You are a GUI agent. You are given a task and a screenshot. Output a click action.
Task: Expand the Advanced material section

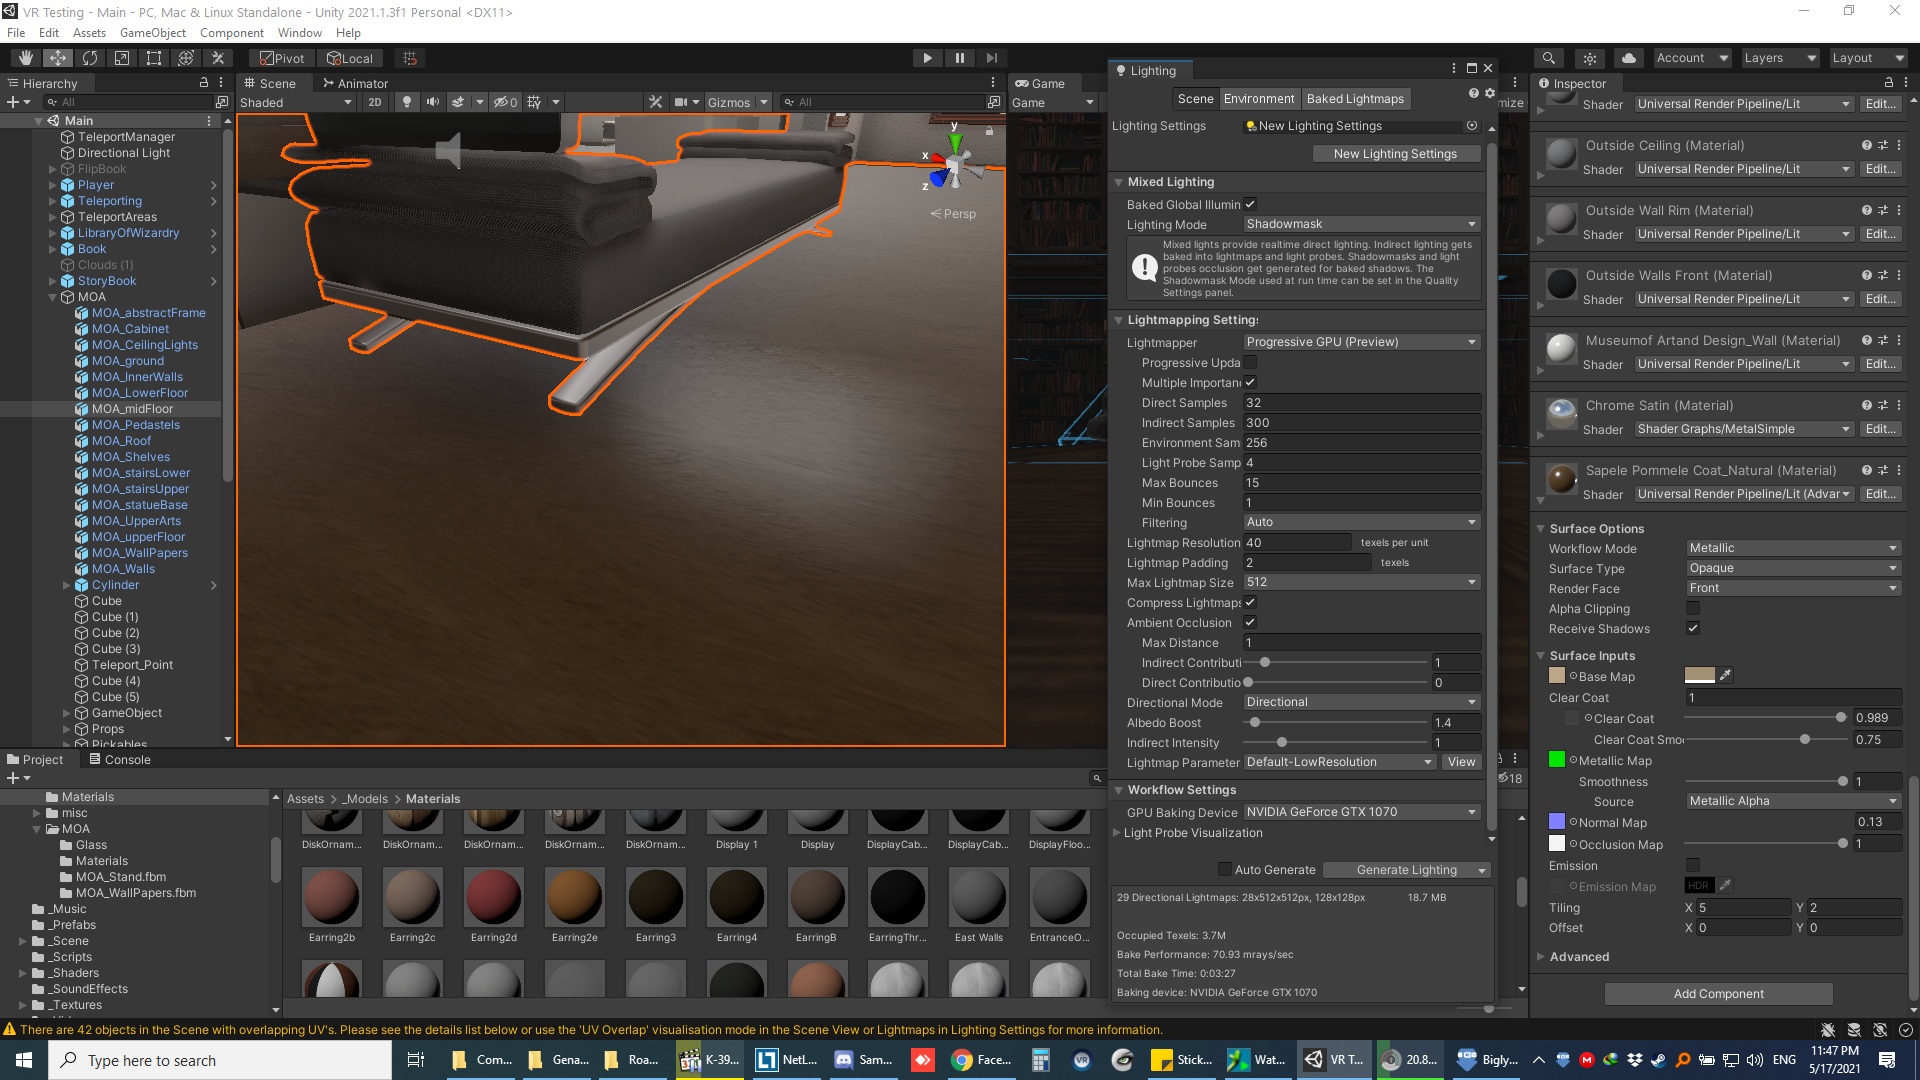(1541, 957)
